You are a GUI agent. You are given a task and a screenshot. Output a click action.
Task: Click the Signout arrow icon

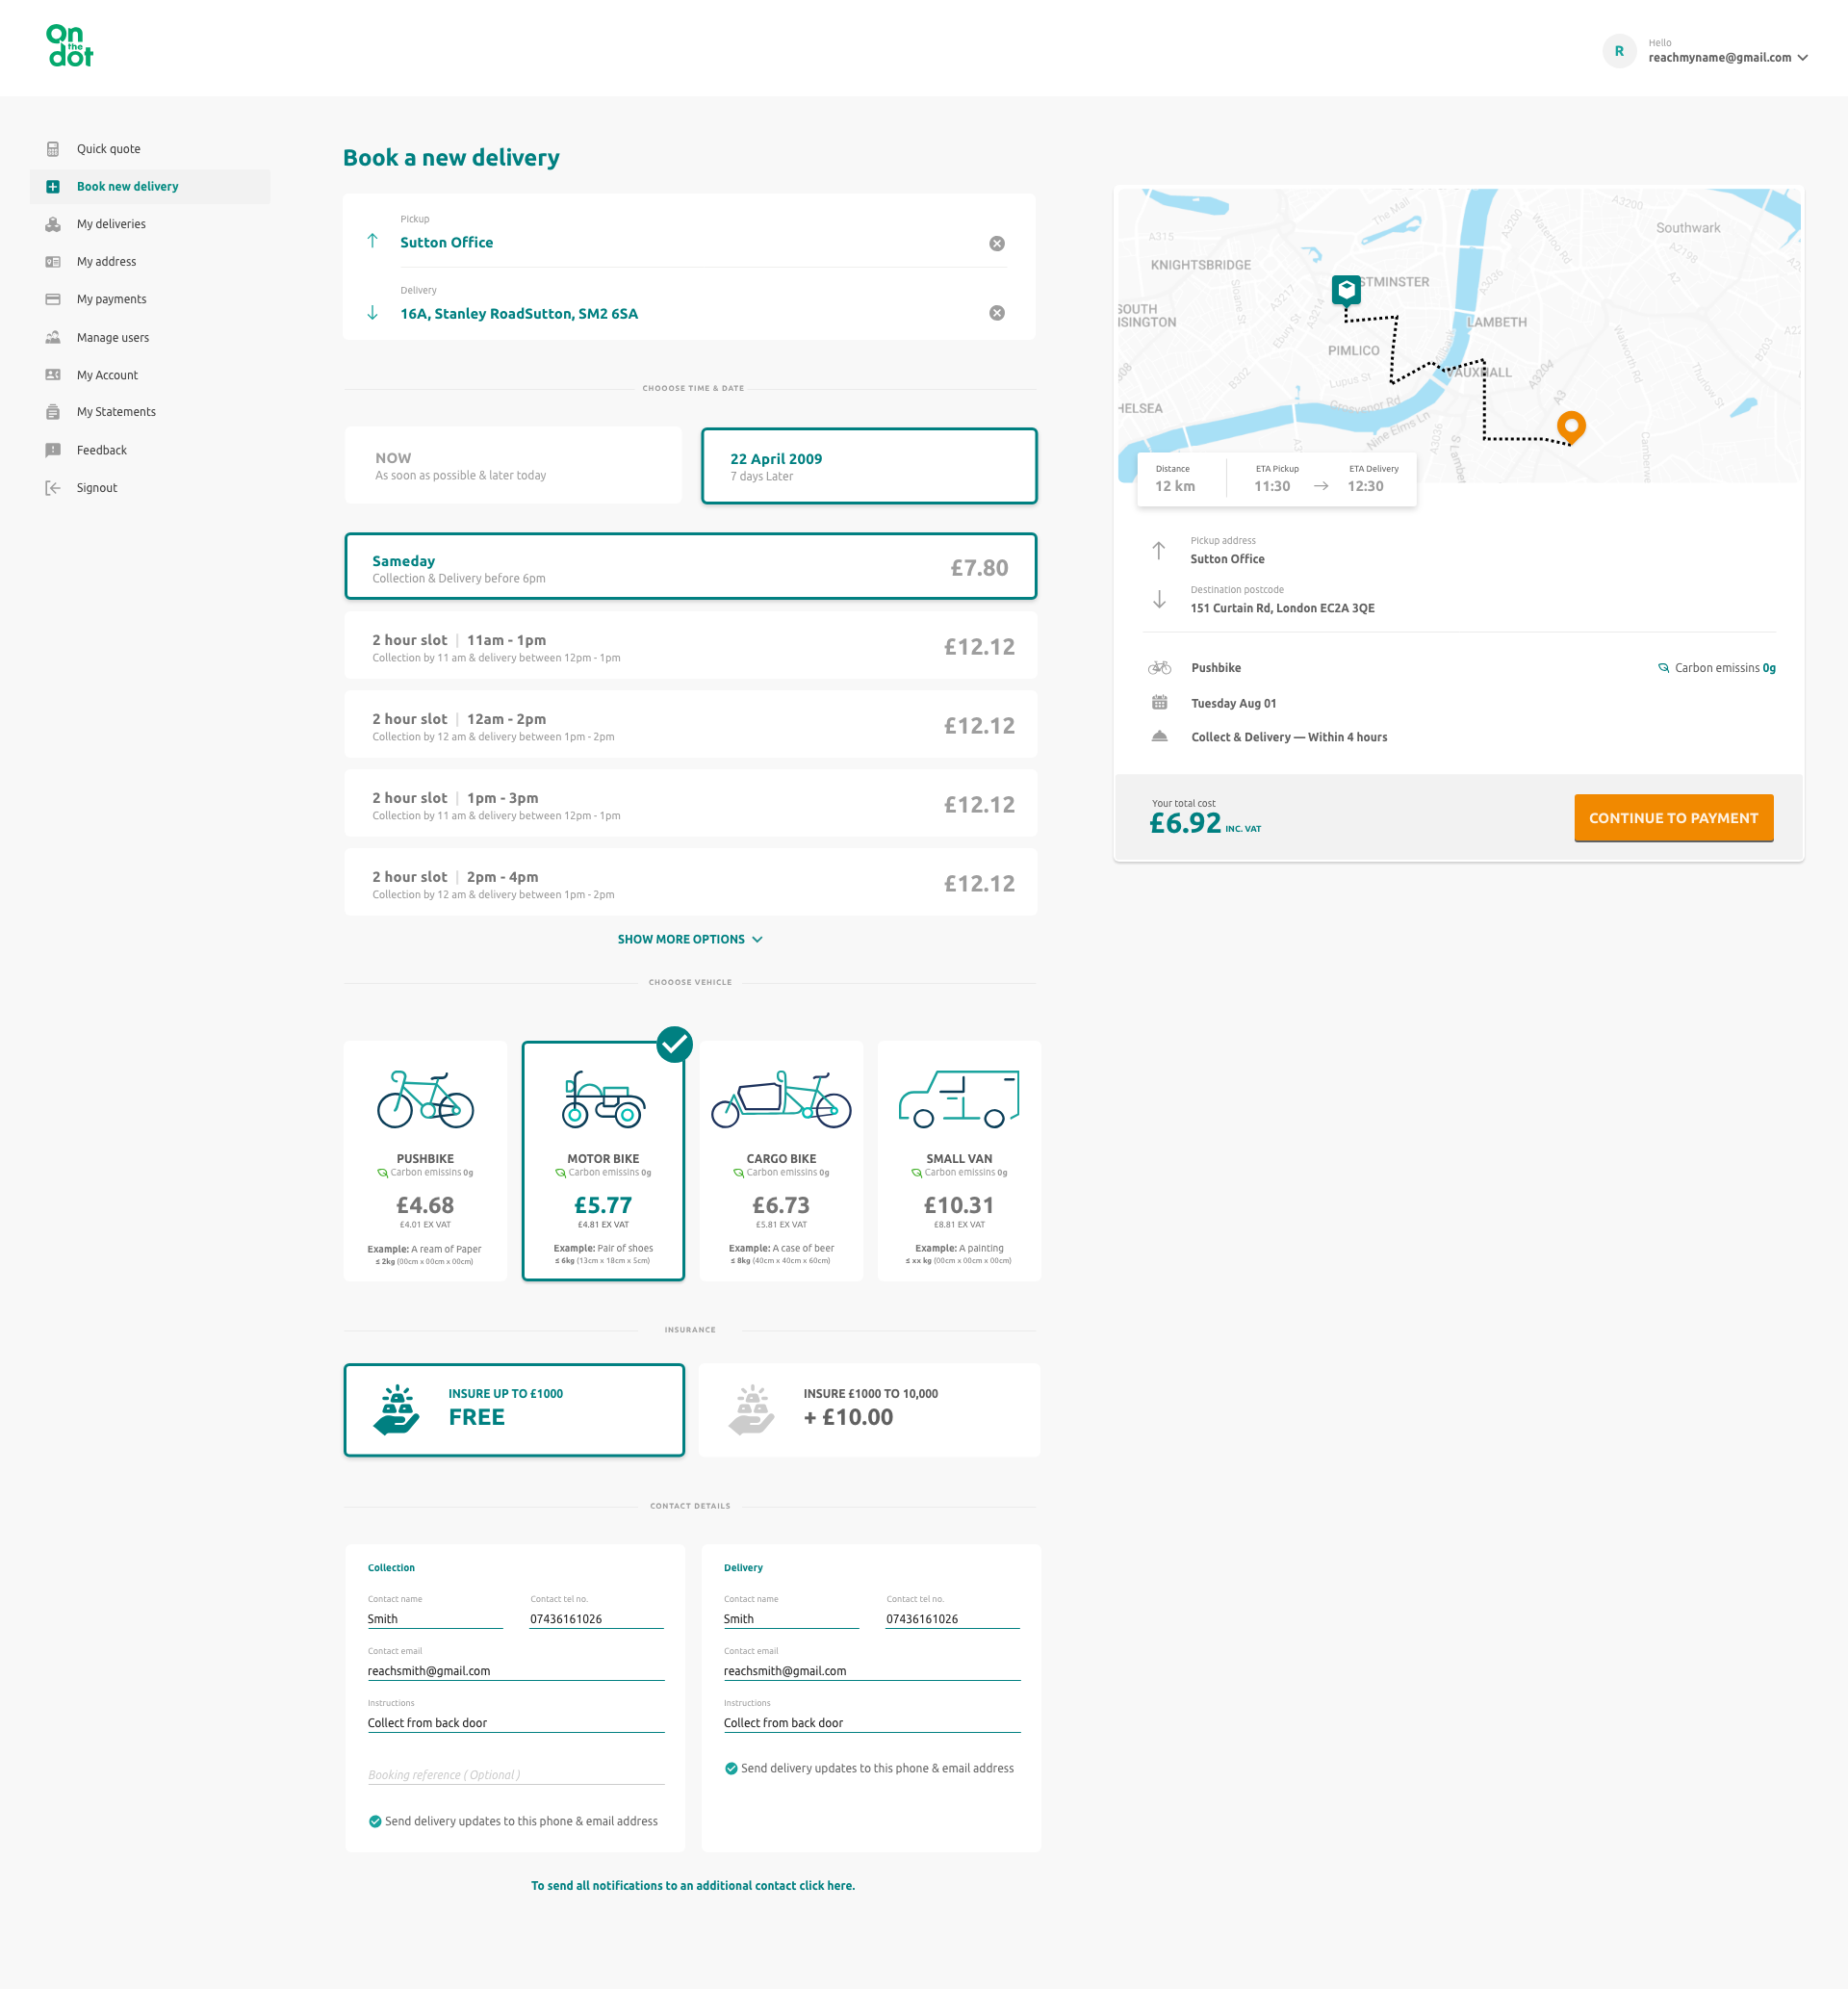[53, 488]
